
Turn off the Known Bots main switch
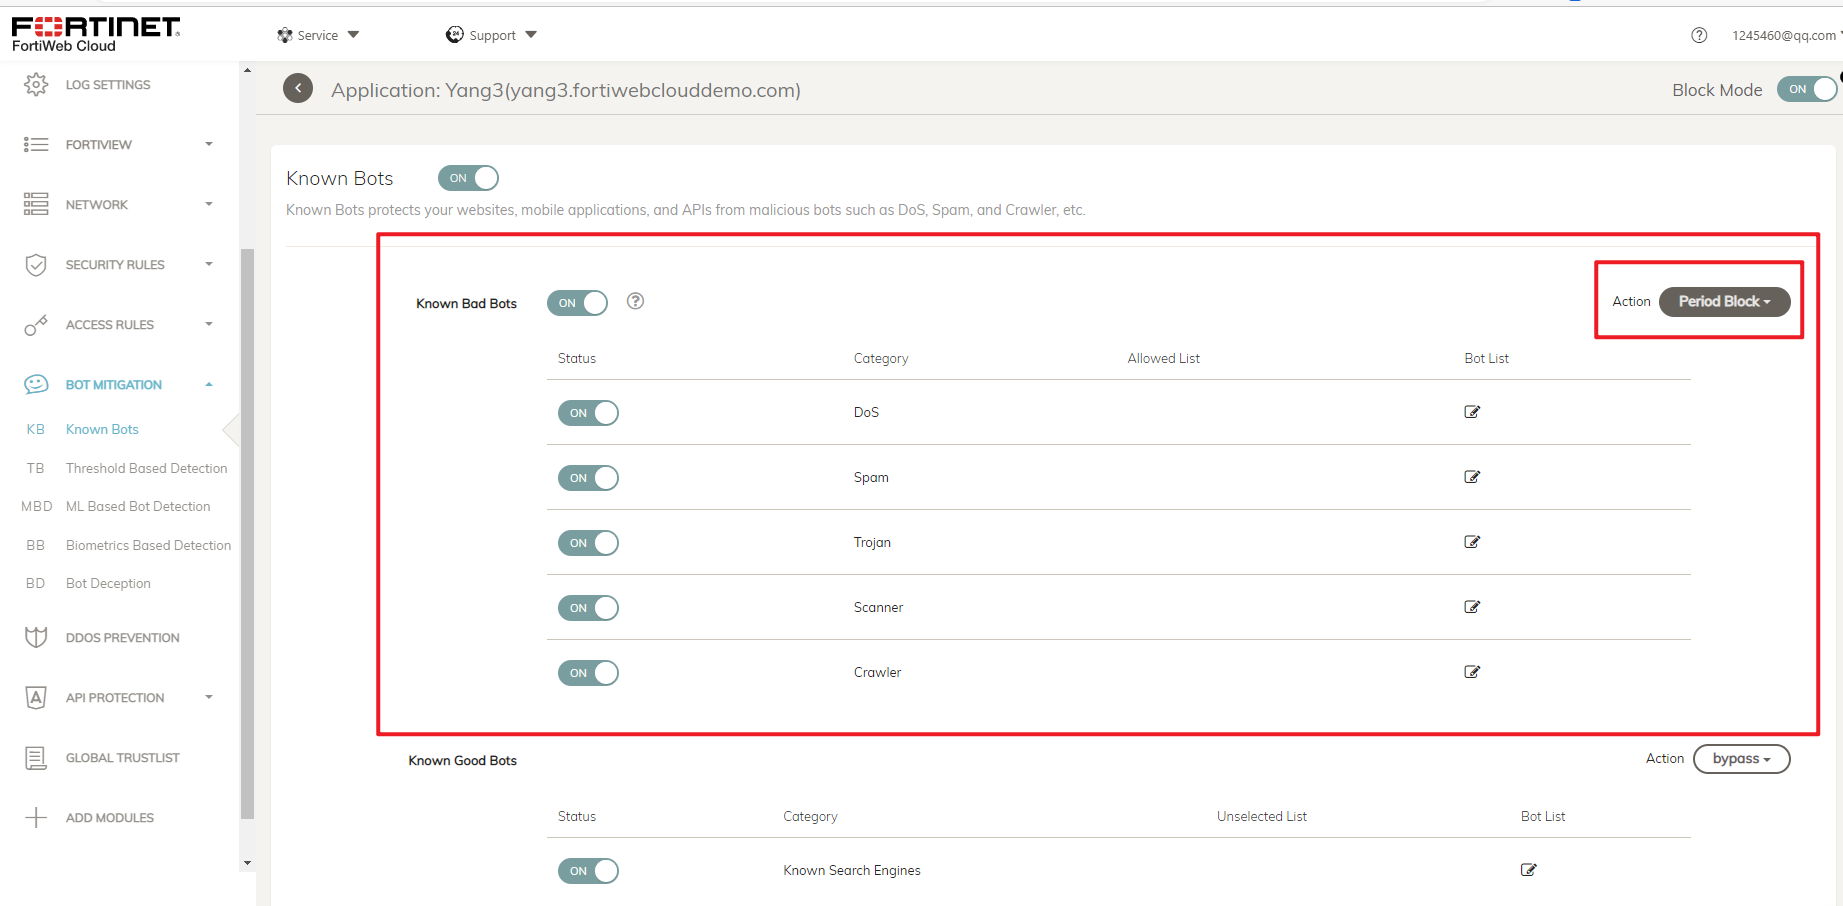(468, 178)
